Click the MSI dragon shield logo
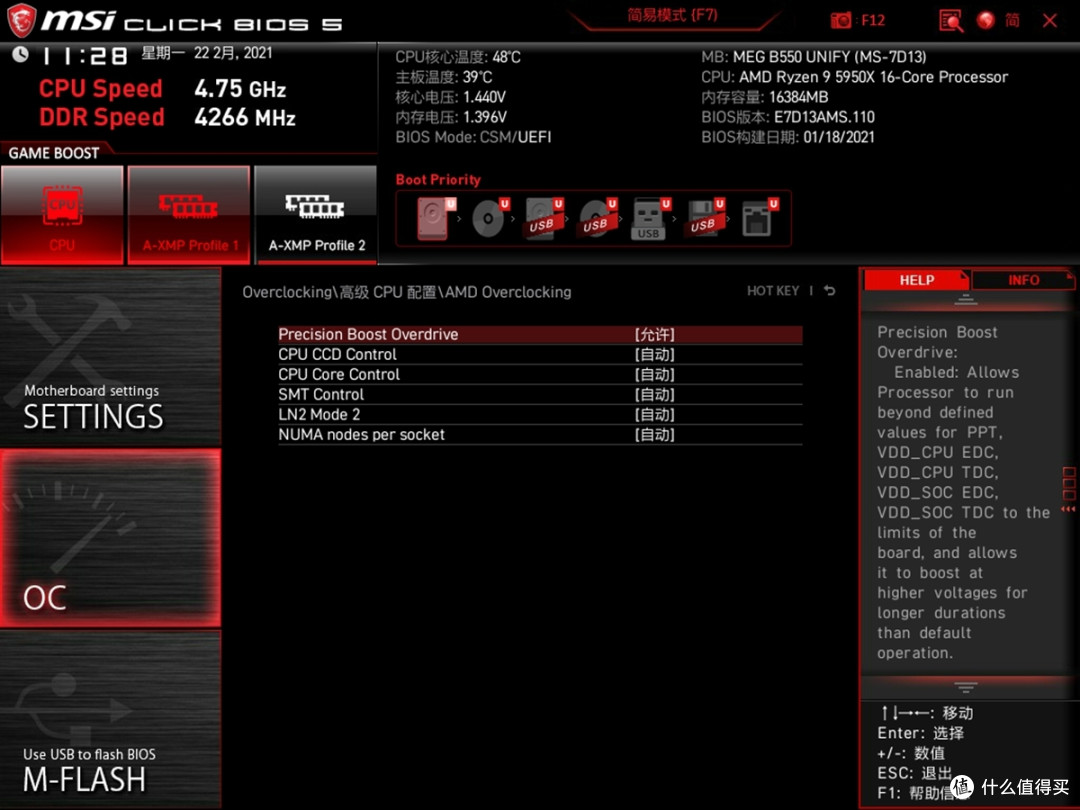Viewport: 1080px width, 810px height. click(x=21, y=21)
